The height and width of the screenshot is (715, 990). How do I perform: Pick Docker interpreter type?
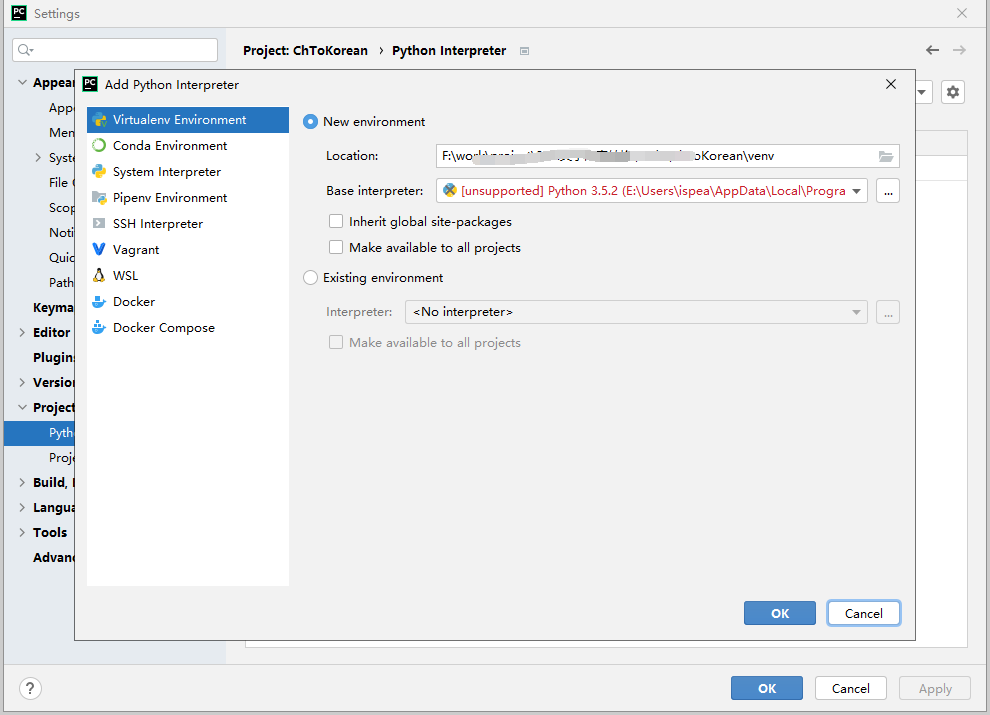point(188,301)
